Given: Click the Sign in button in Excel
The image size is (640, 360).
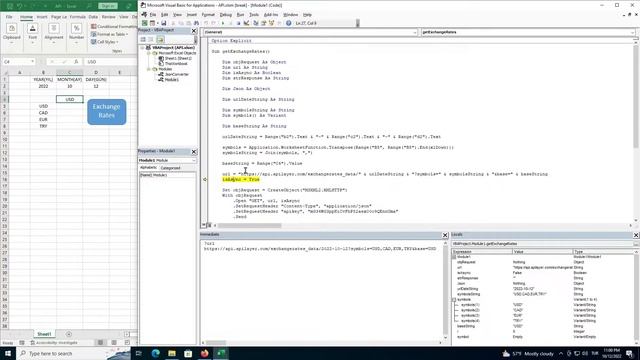Looking at the screenshot, I should point(108,6).
